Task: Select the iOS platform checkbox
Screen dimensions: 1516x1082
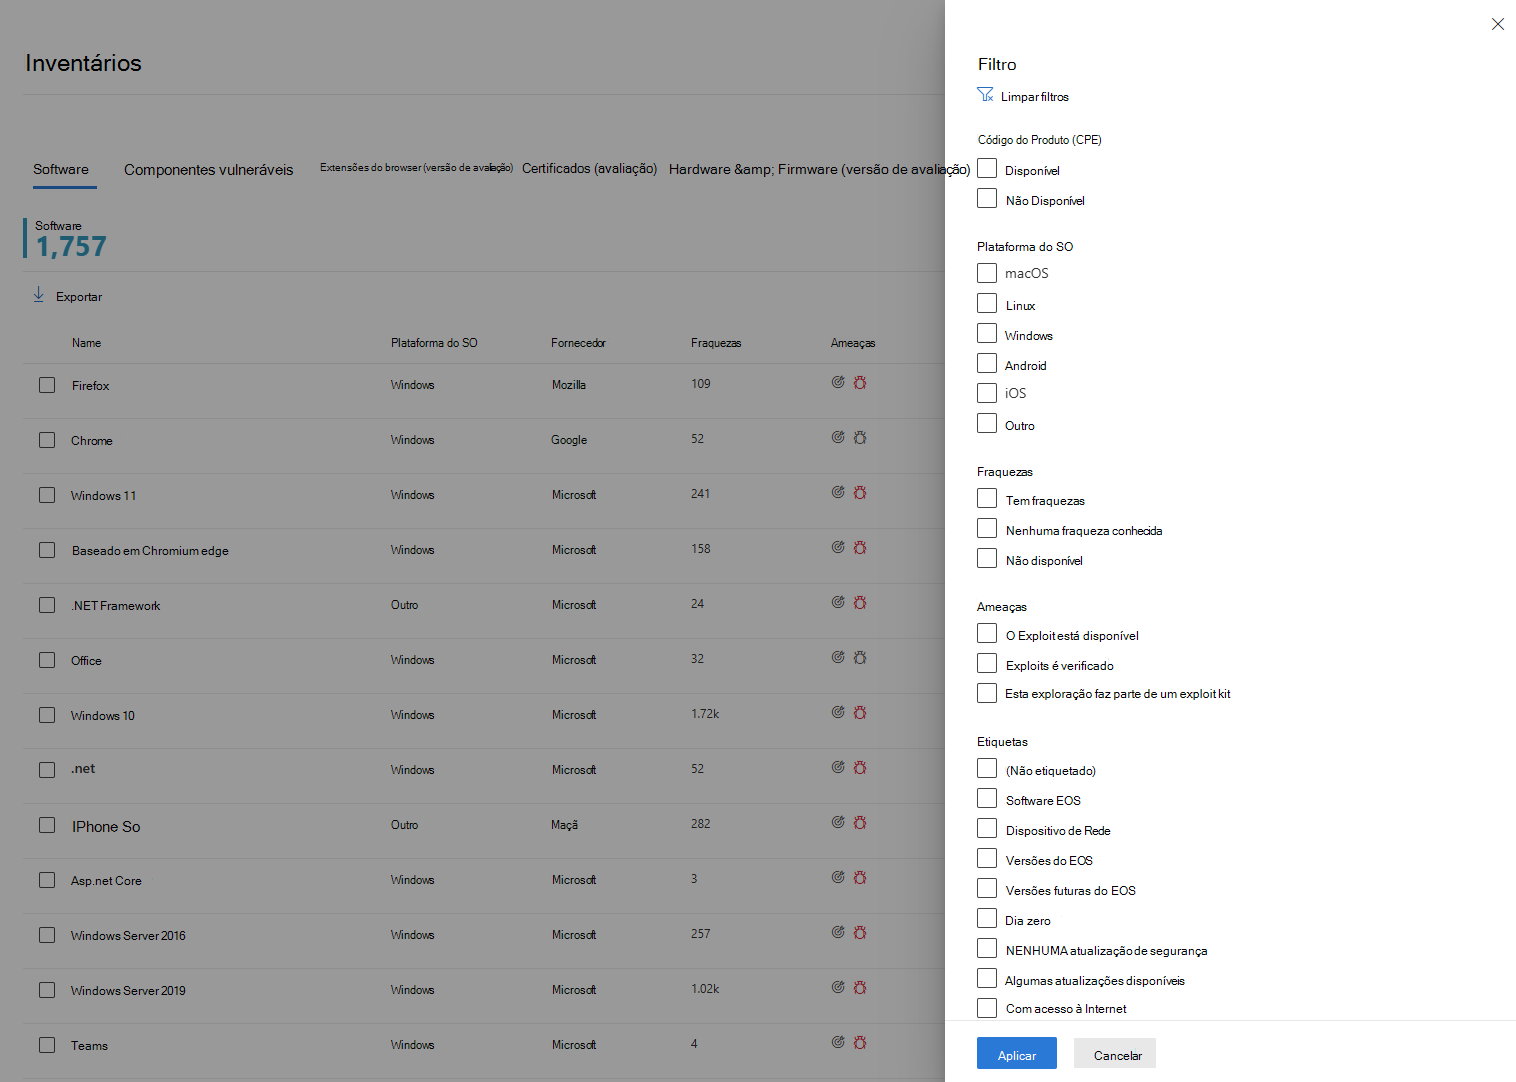Action: click(987, 393)
